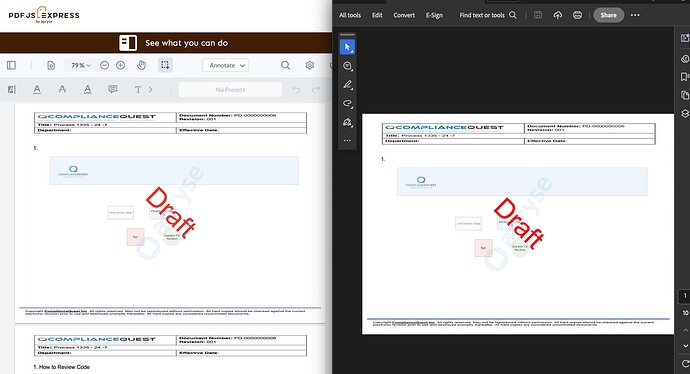Click the search magnifier in PDF.js Express
The height and width of the screenshot is (374, 690).
[286, 65]
